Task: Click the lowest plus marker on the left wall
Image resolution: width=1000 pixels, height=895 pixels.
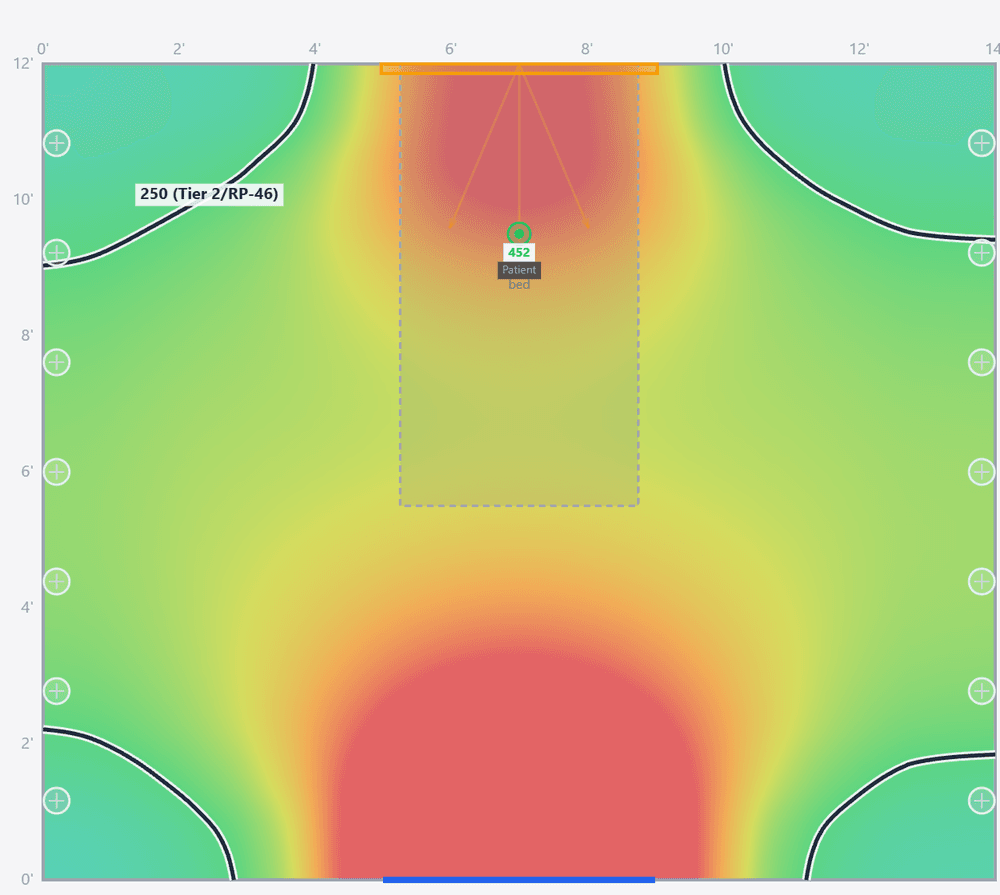Action: point(57,801)
